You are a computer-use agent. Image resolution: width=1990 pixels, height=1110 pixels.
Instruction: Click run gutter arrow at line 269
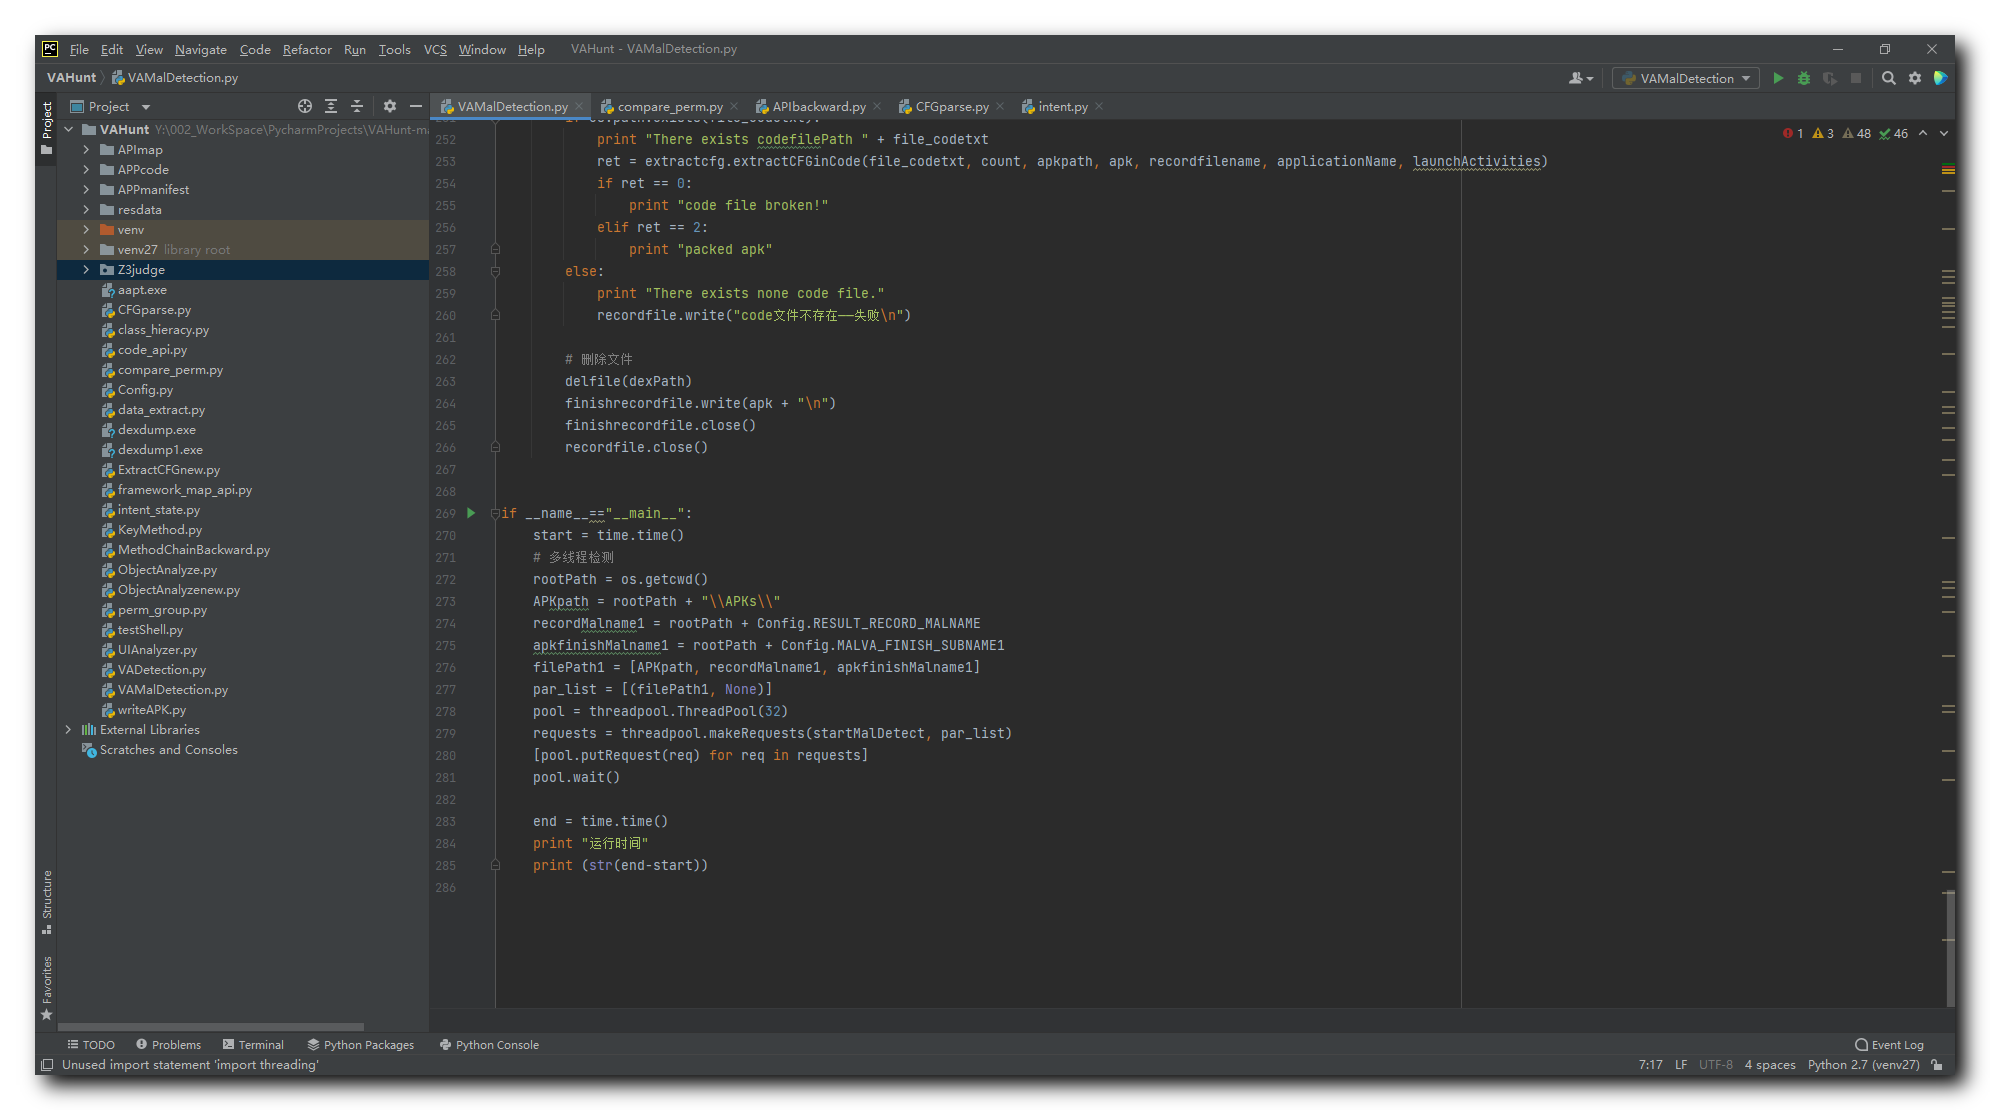coord(471,513)
